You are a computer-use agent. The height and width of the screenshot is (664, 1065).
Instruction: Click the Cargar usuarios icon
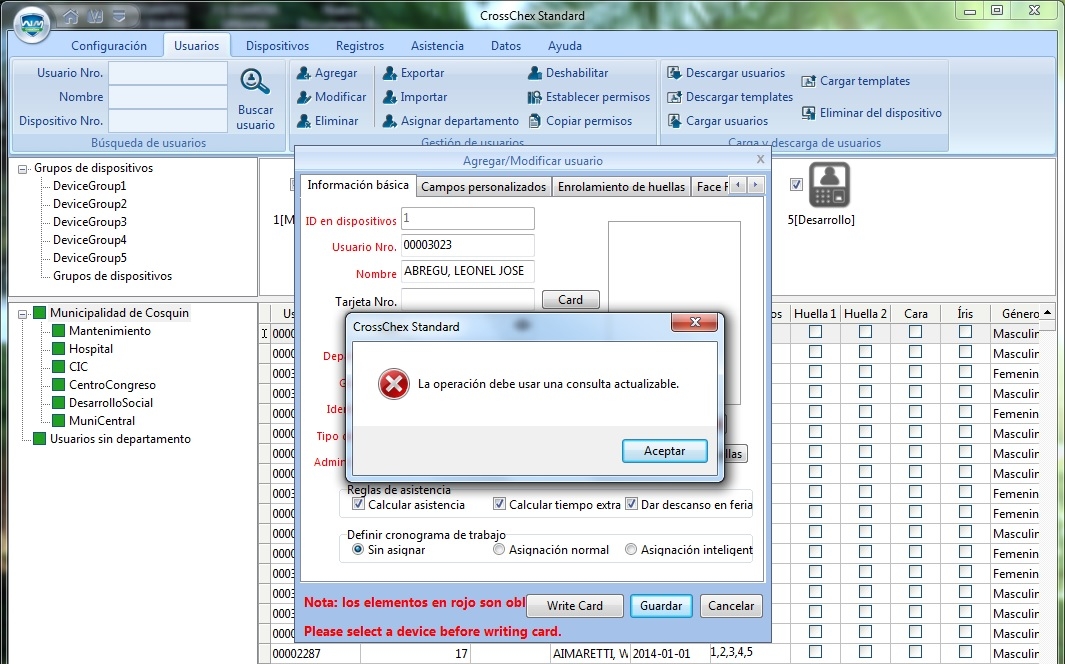pyautogui.click(x=674, y=121)
